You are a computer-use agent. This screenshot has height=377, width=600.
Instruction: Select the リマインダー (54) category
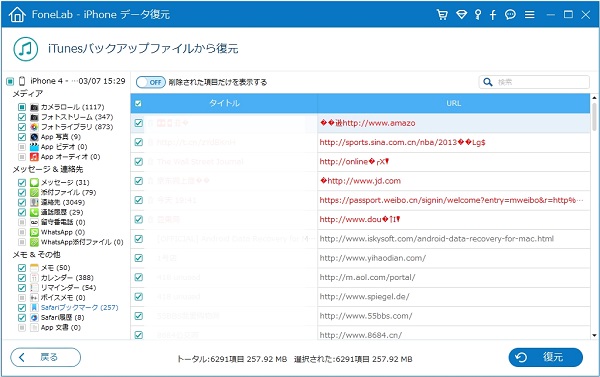pos(68,288)
